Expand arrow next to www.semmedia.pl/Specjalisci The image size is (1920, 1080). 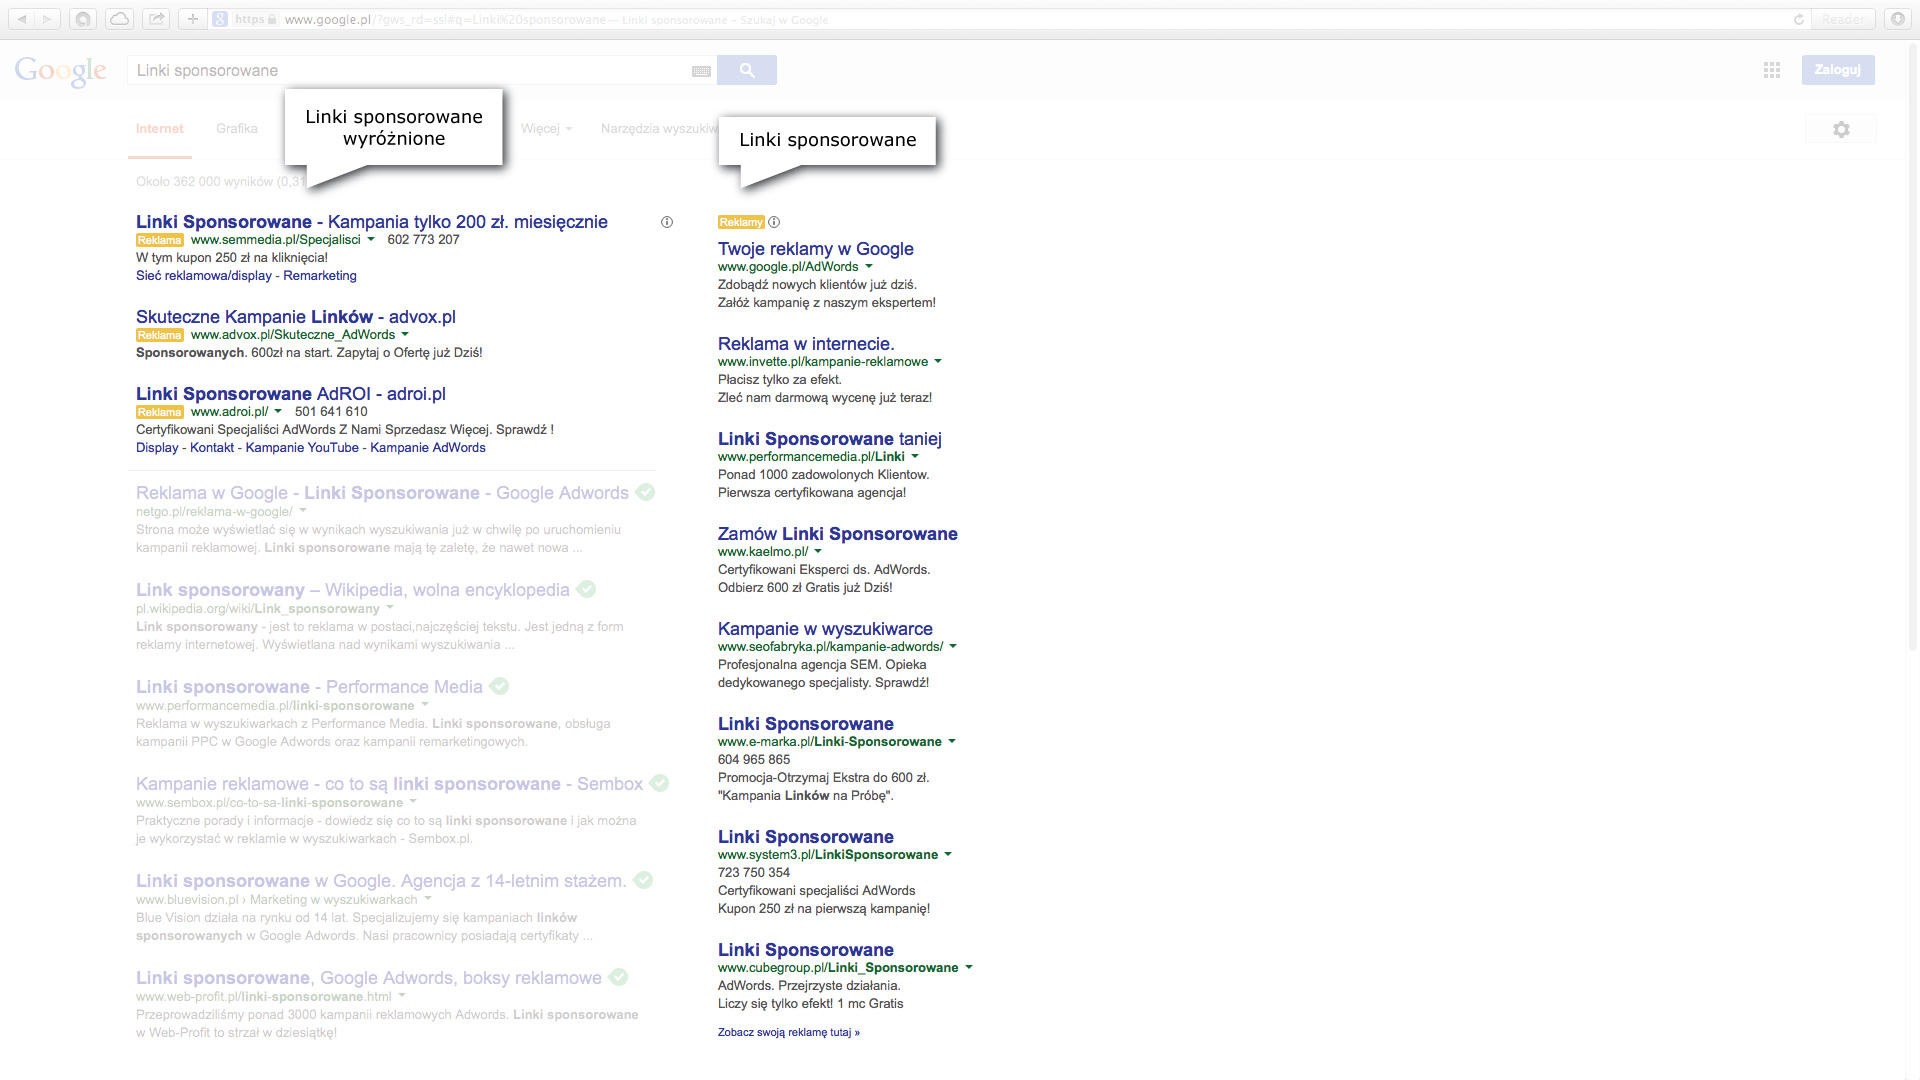371,240
